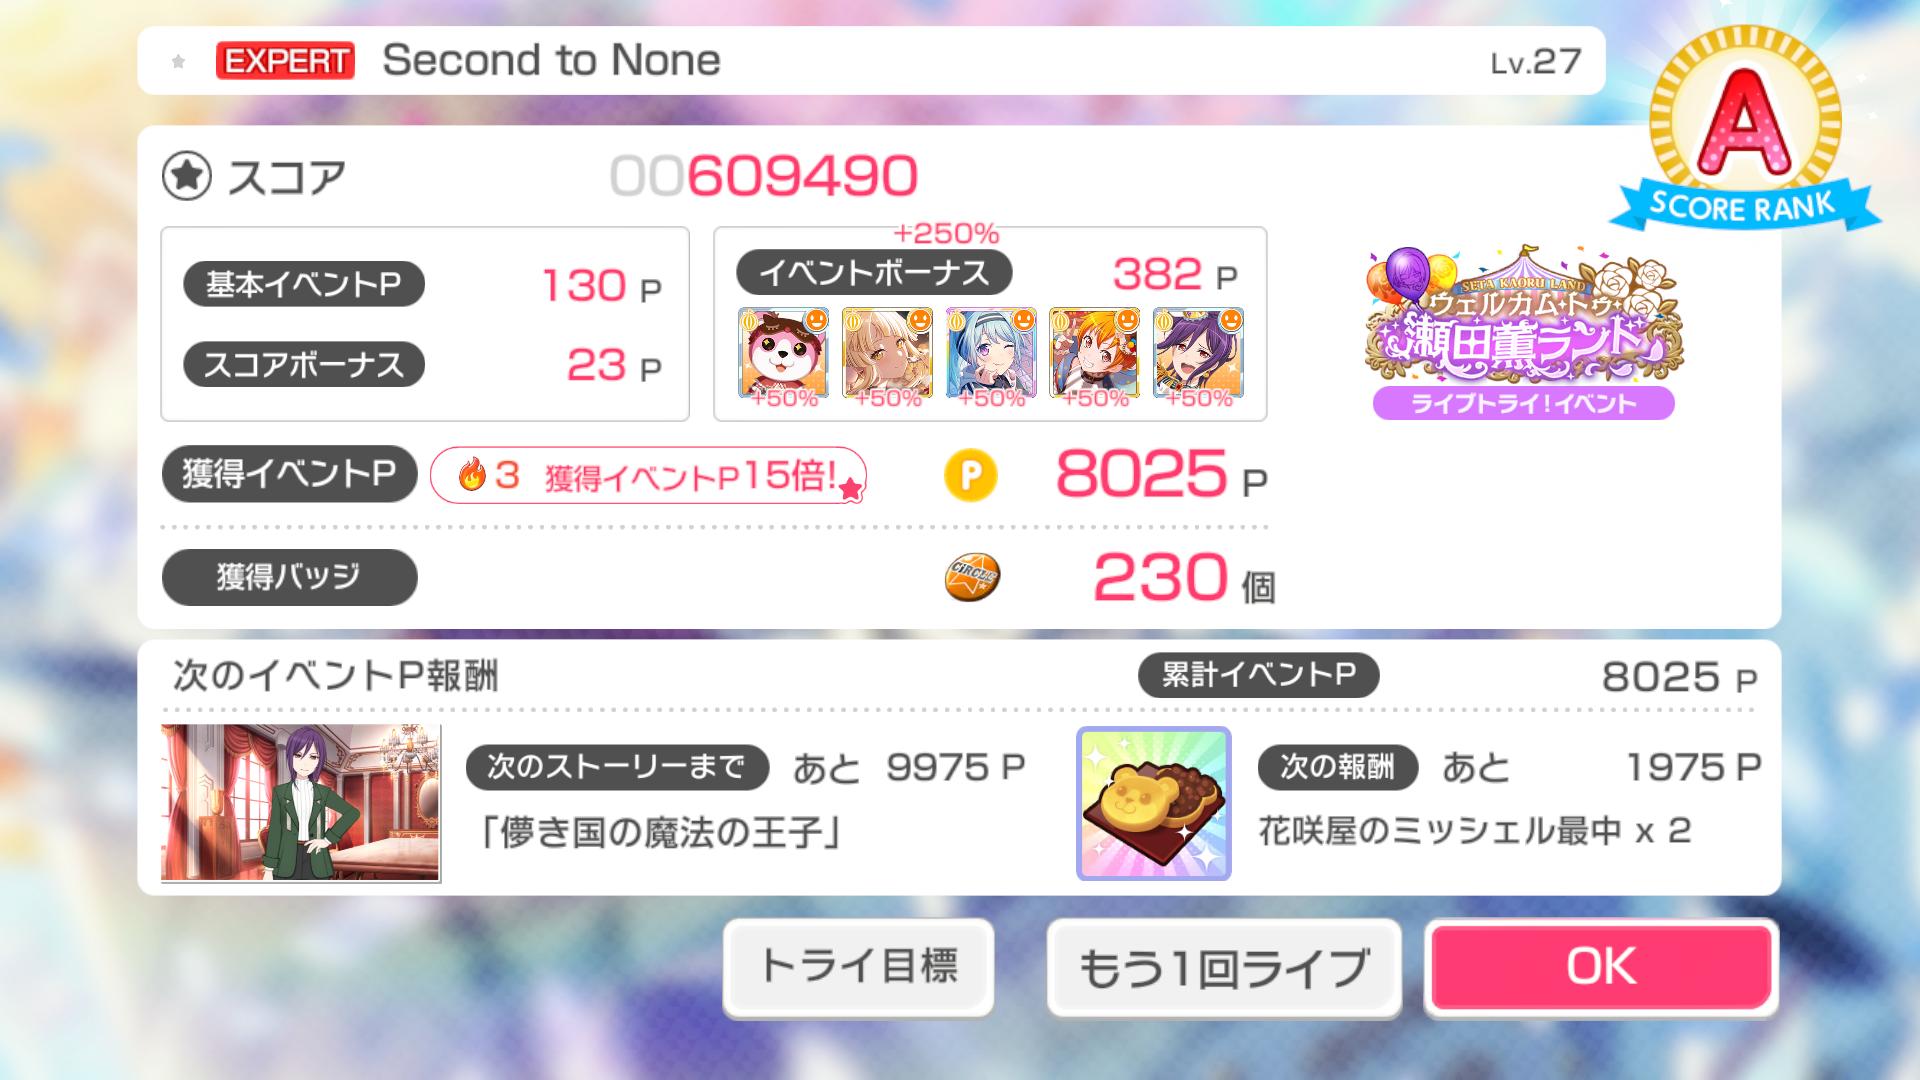
Task: Click the red EXPERT difficulty tag
Action: tap(285, 61)
